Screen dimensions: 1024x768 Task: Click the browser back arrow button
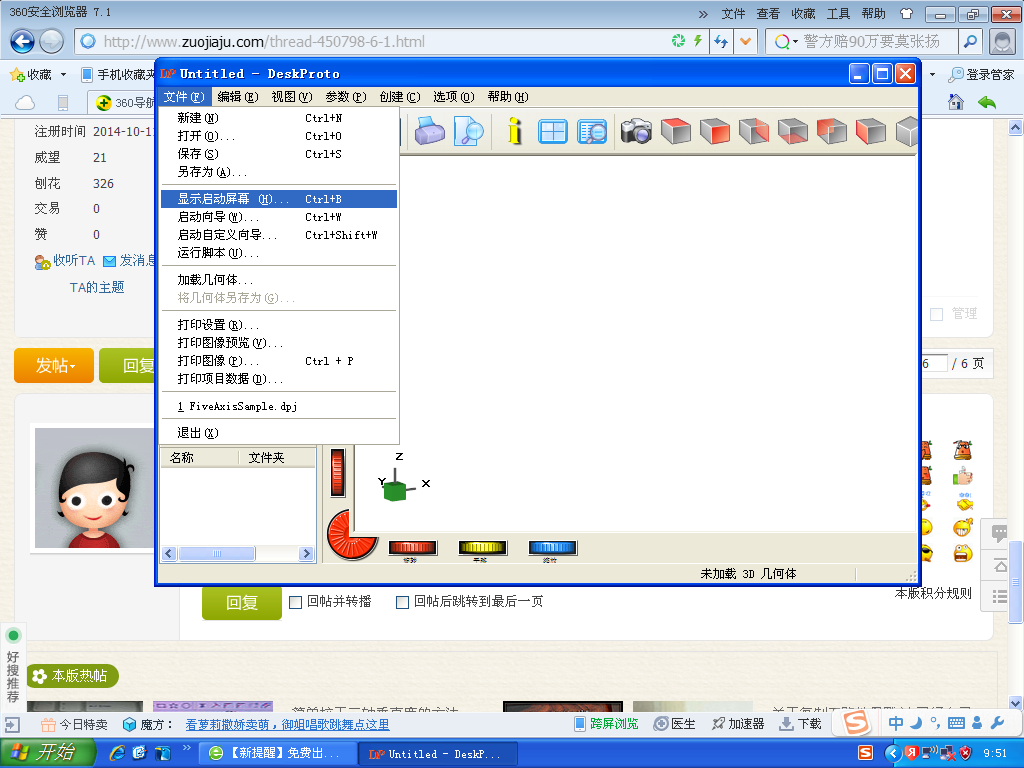[22, 42]
